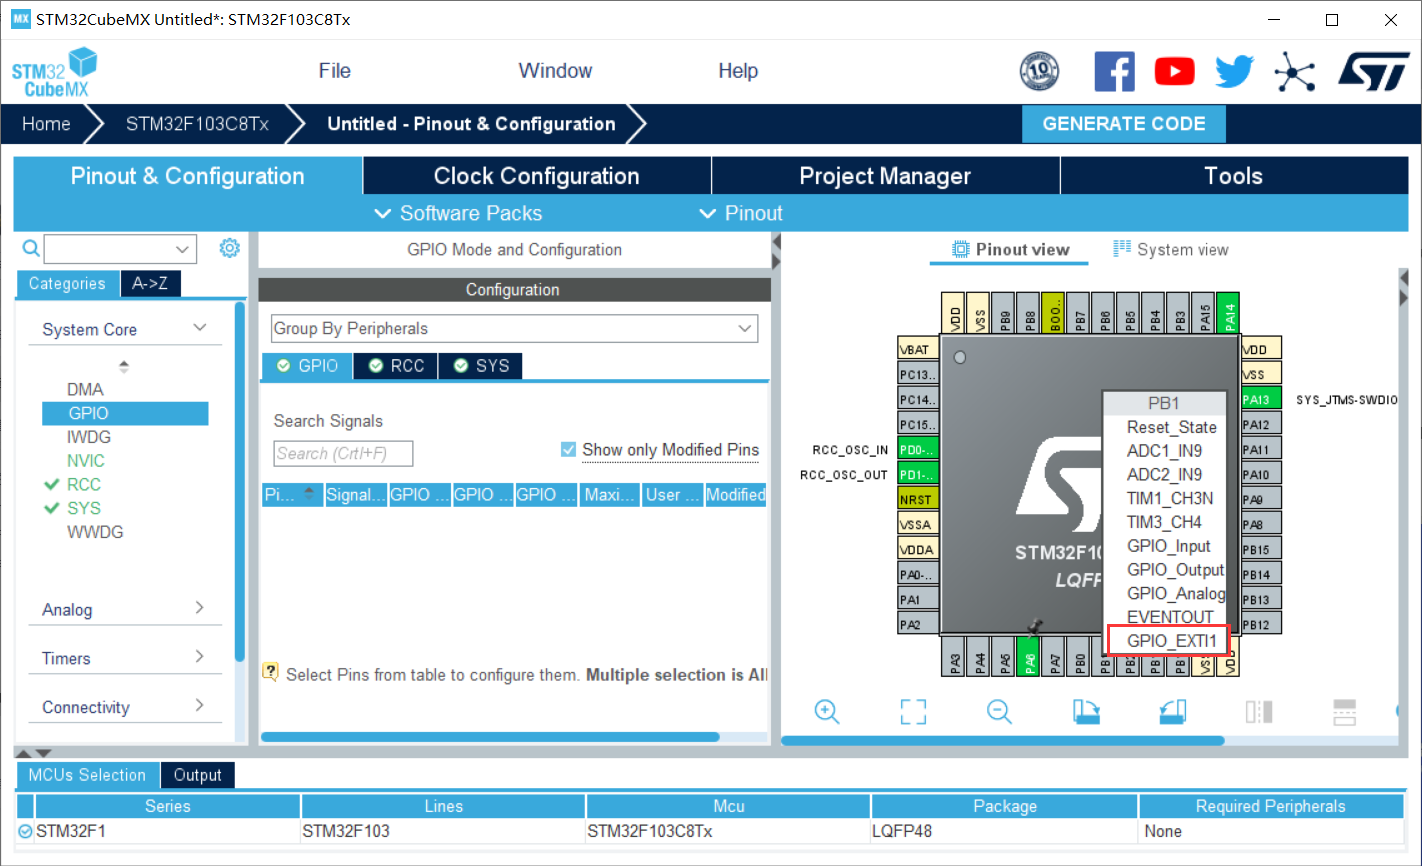This screenshot has height=866, width=1422.
Task: Open the Twitter icon link
Action: click(x=1235, y=71)
